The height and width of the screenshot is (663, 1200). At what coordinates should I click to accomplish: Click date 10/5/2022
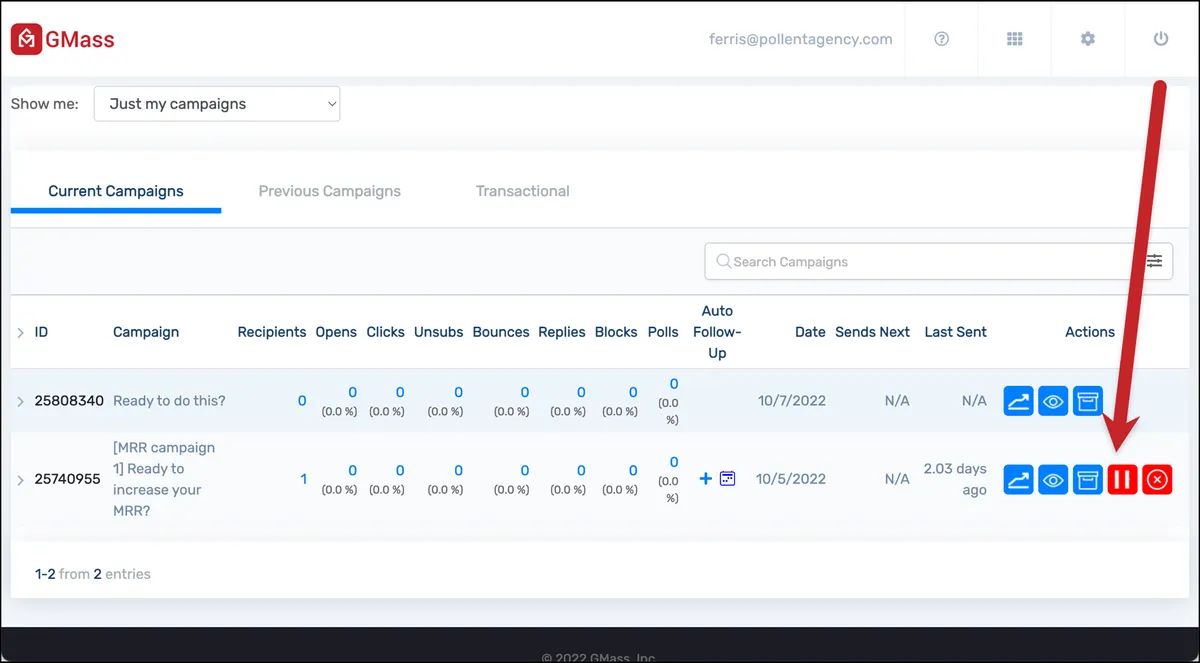pyautogui.click(x=791, y=479)
